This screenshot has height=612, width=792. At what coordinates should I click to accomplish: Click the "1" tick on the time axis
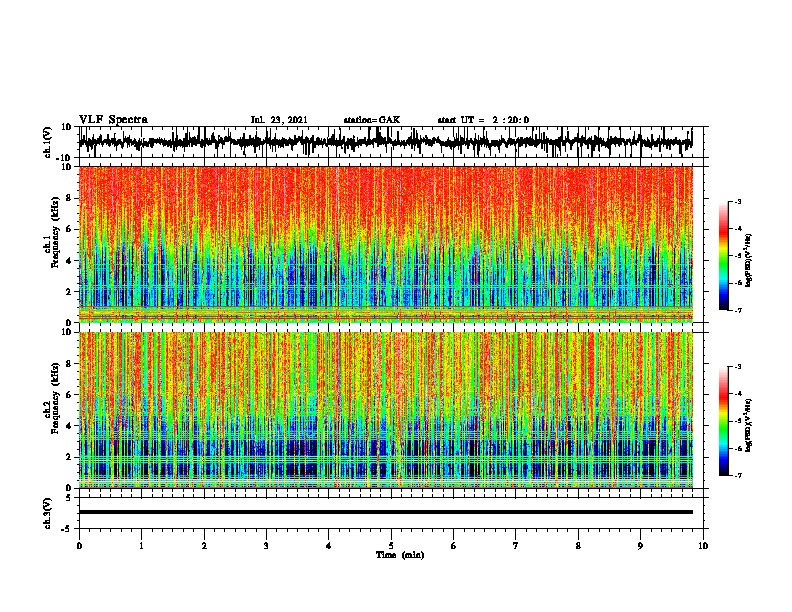(141, 546)
